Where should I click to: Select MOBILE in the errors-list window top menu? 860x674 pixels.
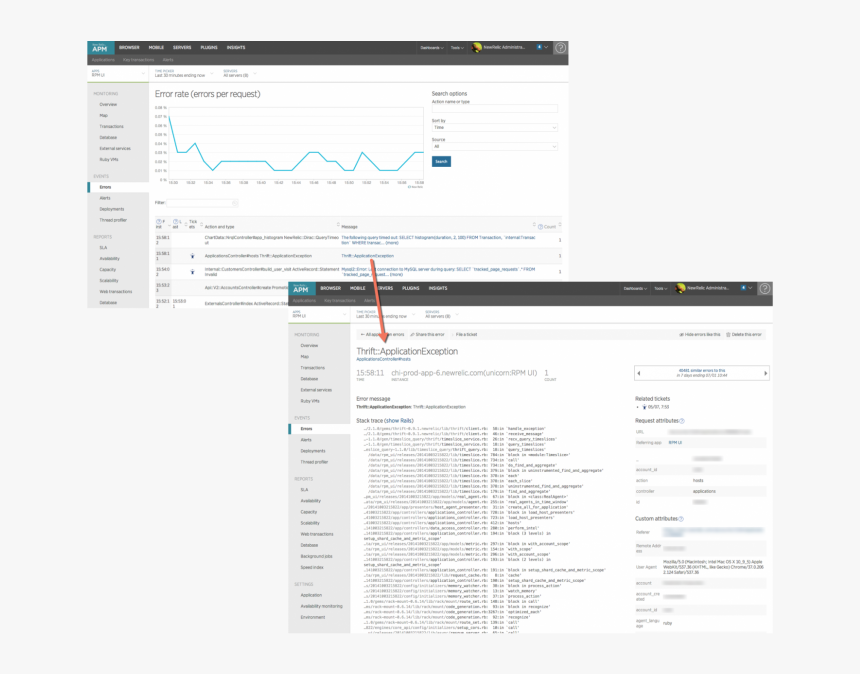click(x=156, y=48)
